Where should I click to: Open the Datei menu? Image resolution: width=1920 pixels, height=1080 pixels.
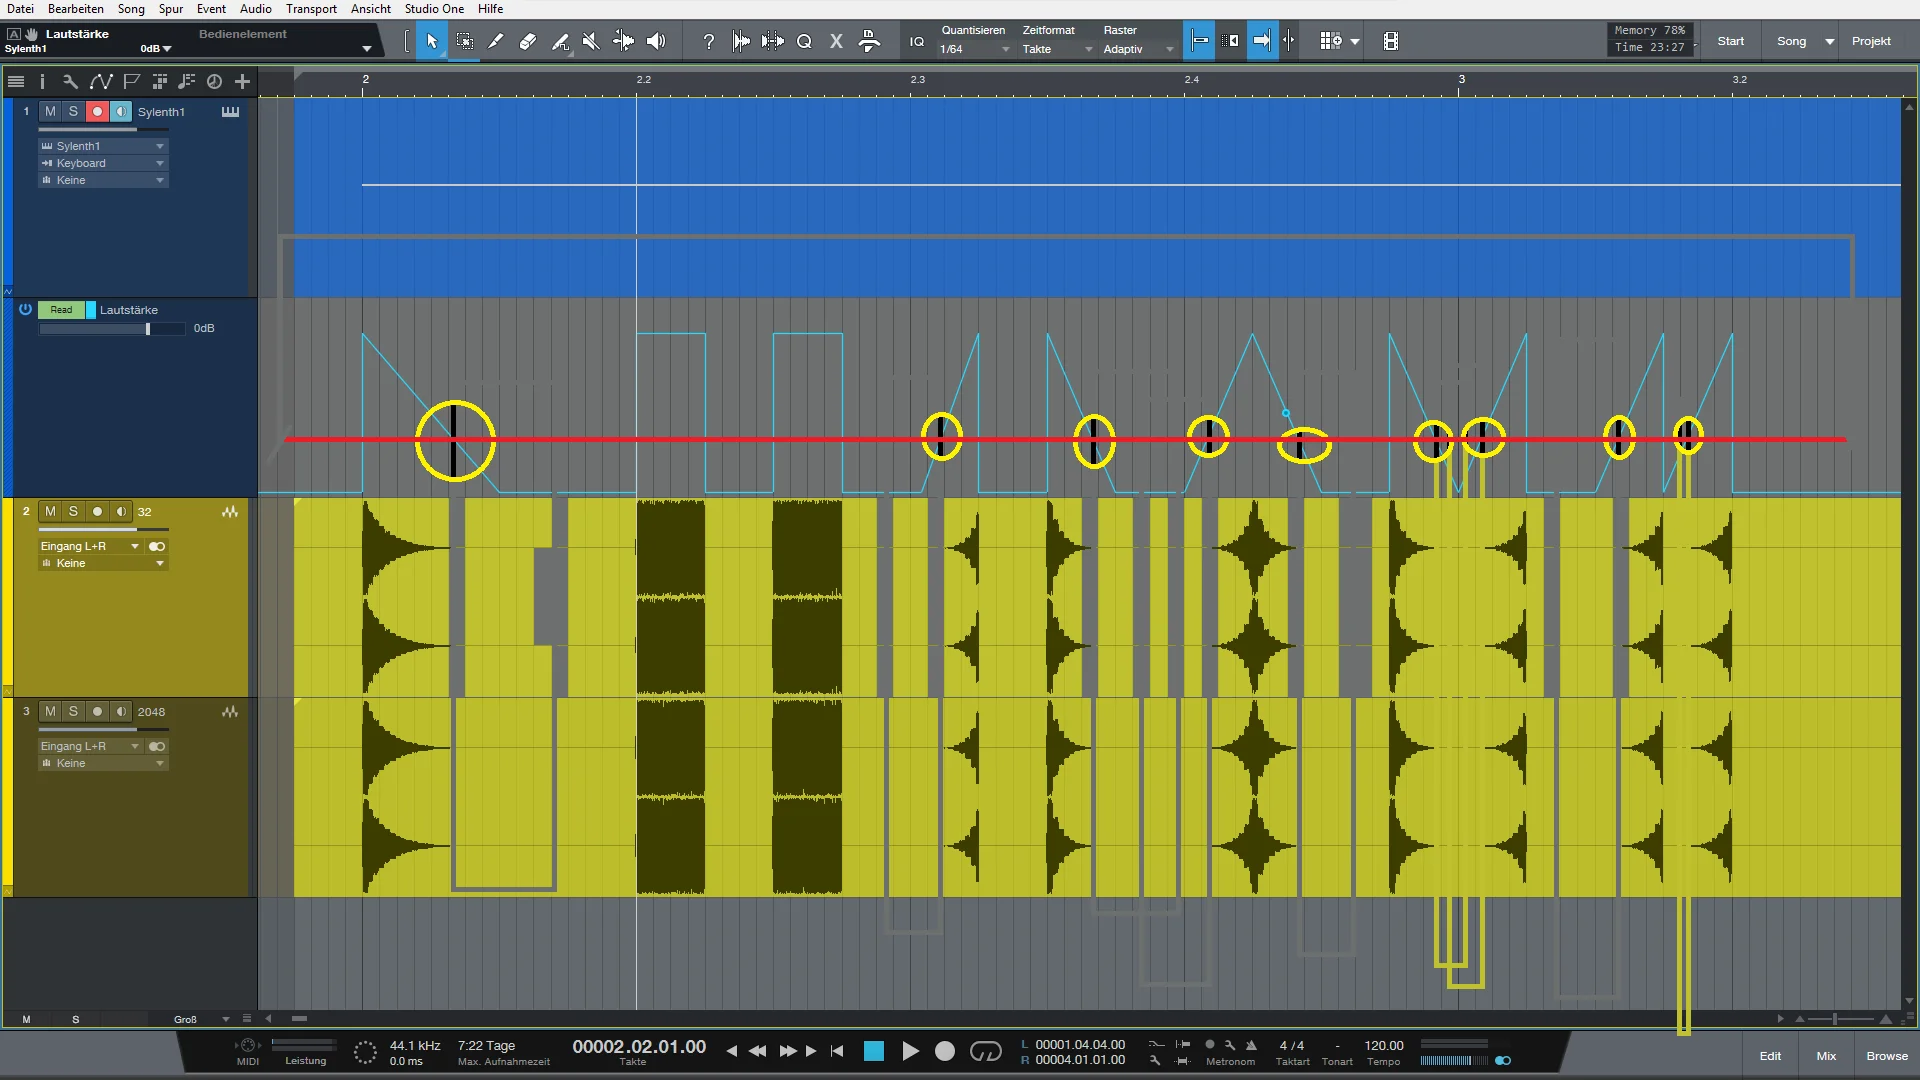20,9
